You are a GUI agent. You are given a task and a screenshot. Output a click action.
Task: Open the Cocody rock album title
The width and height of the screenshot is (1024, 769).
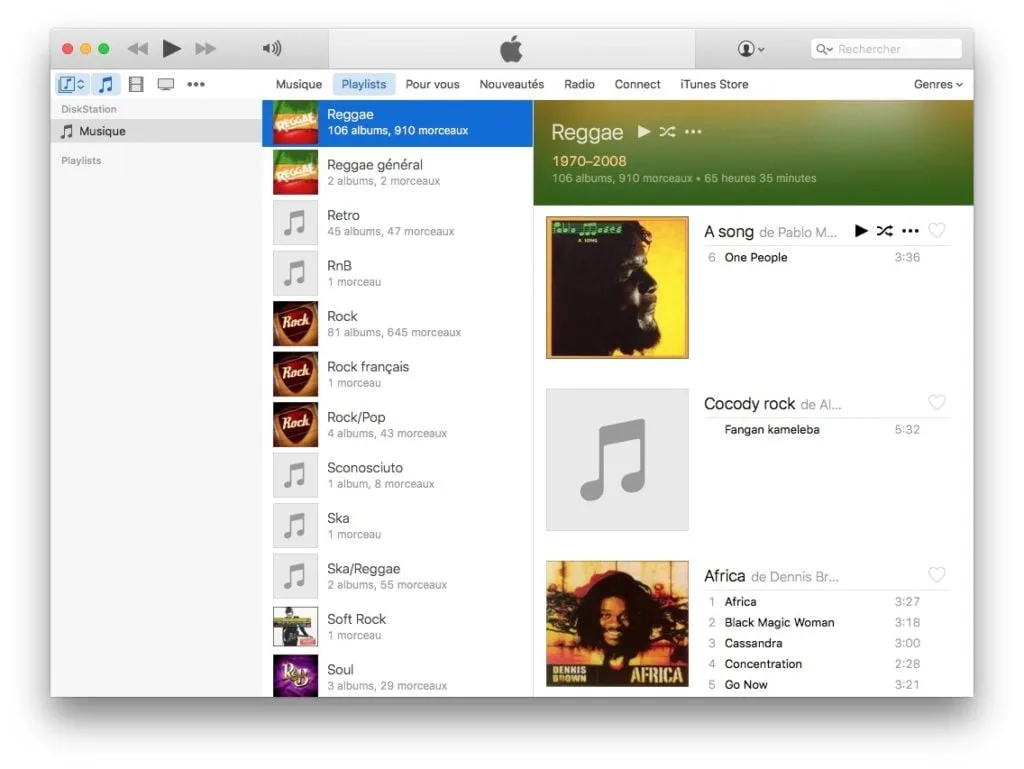pos(750,404)
